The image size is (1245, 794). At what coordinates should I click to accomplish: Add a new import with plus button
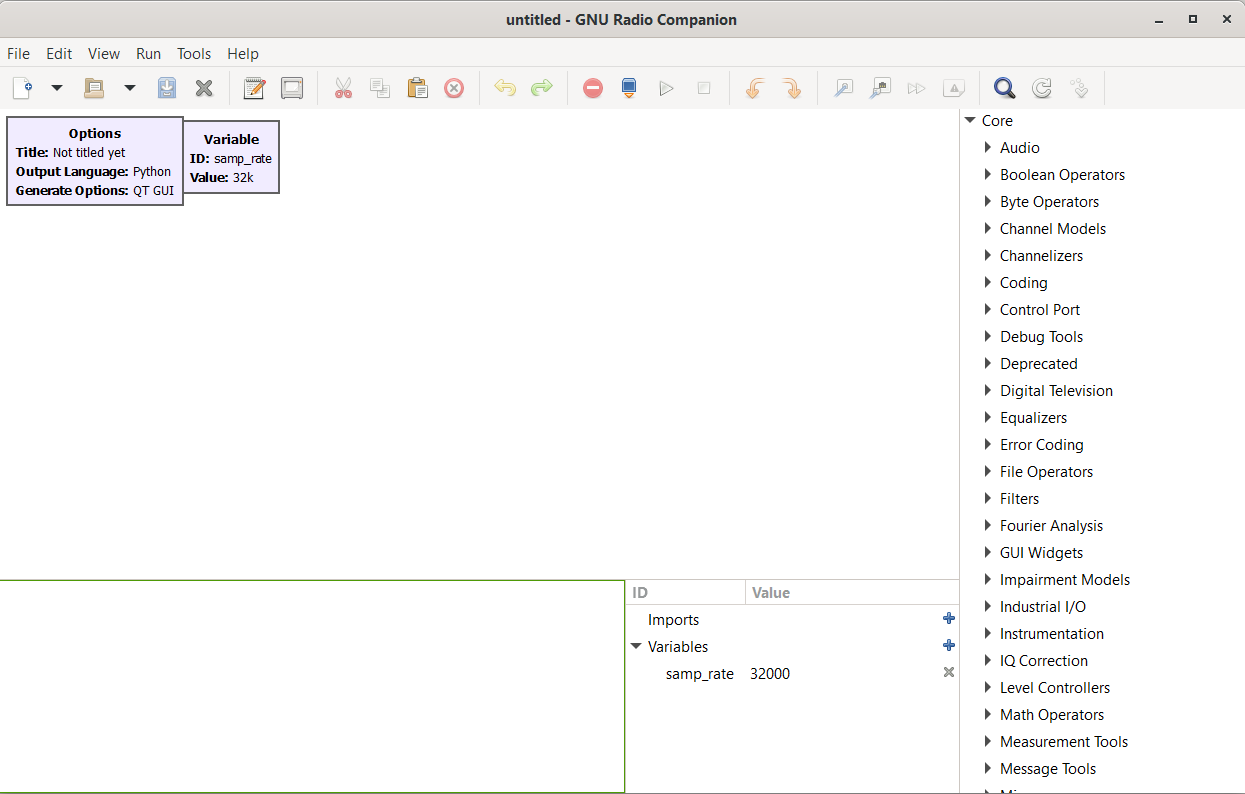coord(948,619)
